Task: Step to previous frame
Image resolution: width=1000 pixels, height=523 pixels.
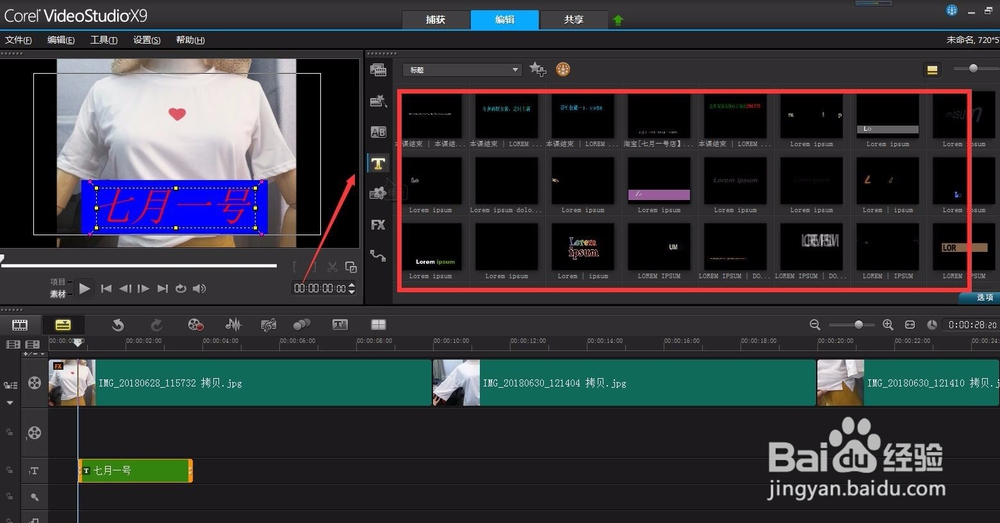Action: (125, 289)
